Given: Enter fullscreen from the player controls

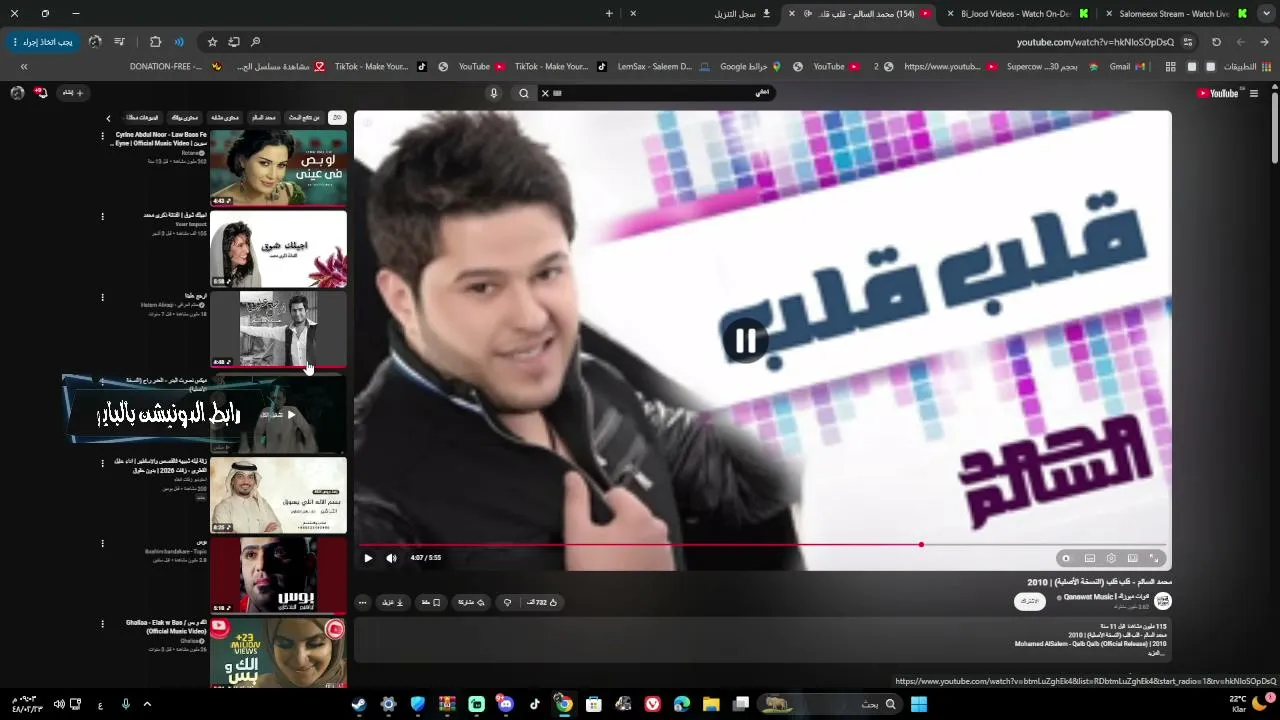Looking at the screenshot, I should (1154, 558).
